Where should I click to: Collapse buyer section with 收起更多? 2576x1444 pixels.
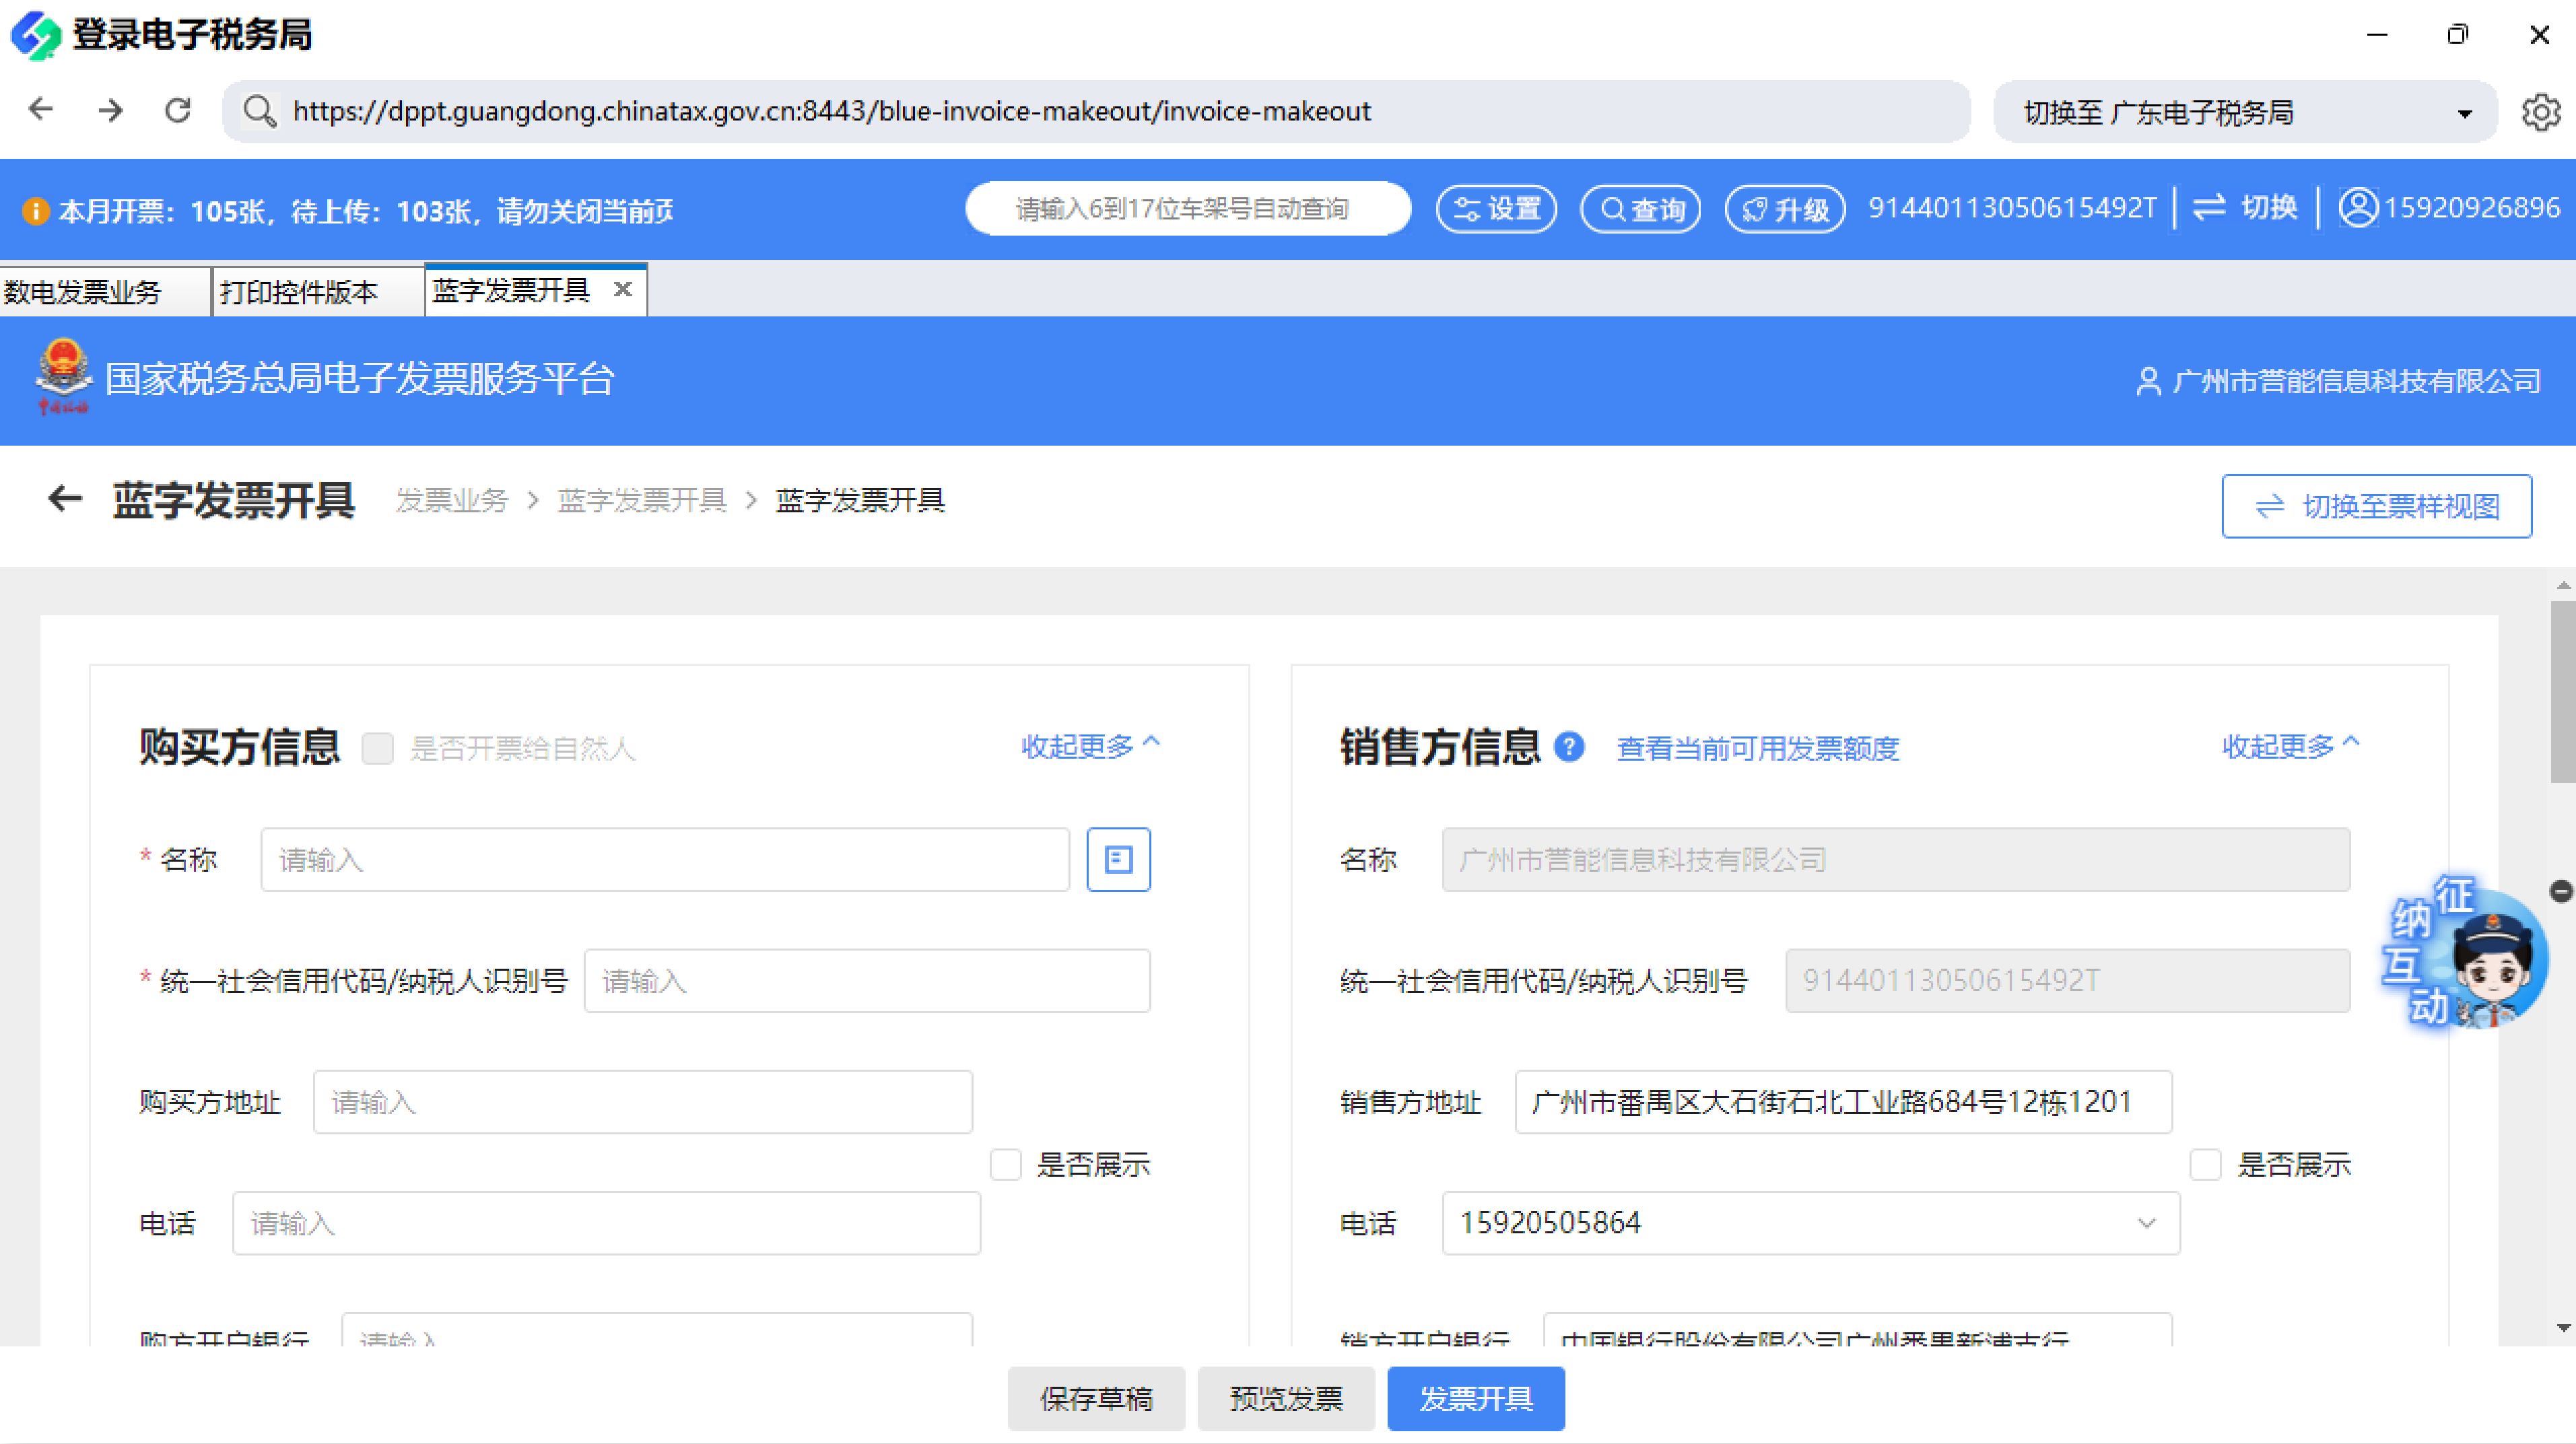pyautogui.click(x=1090, y=746)
